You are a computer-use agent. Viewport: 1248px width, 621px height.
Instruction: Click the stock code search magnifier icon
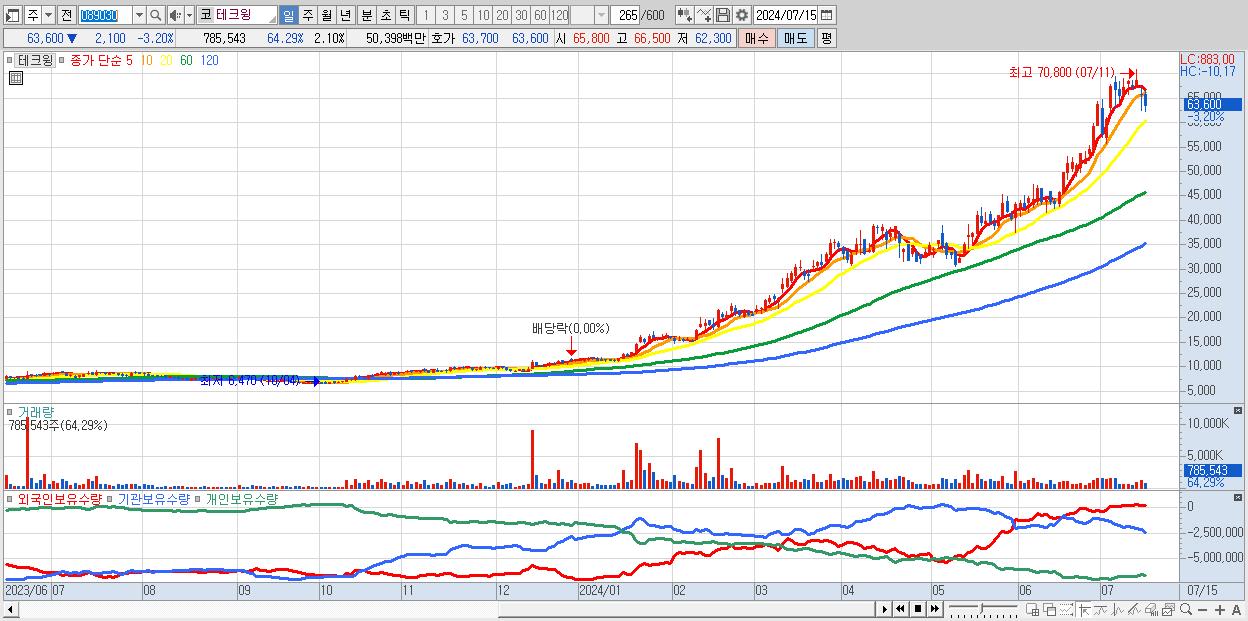click(156, 15)
